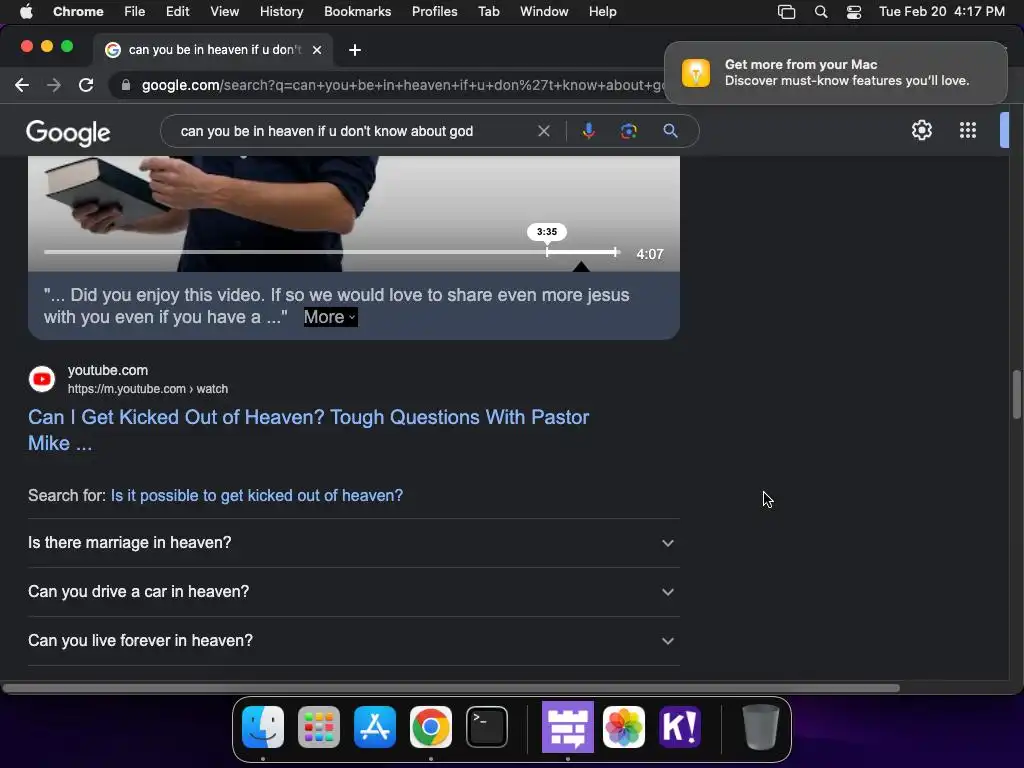Open the Apple menu

point(26,11)
